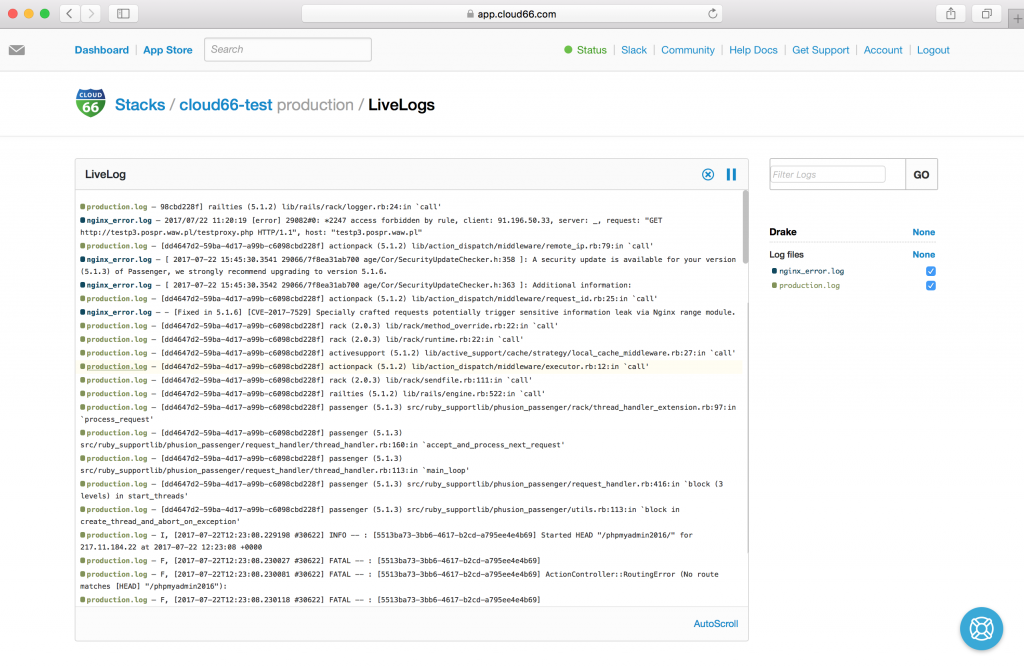Image resolution: width=1024 pixels, height=667 pixels.
Task: Click the Safari address bar
Action: (x=512, y=14)
